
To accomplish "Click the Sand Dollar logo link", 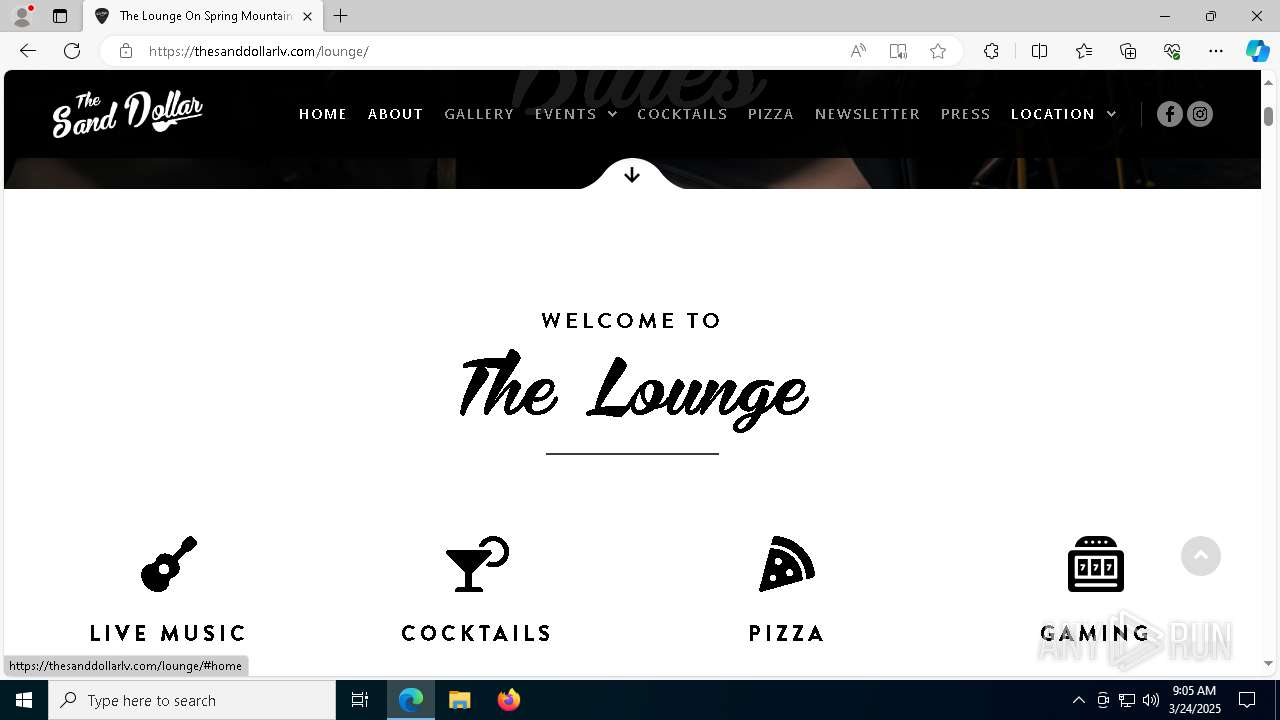I will 128,114.
